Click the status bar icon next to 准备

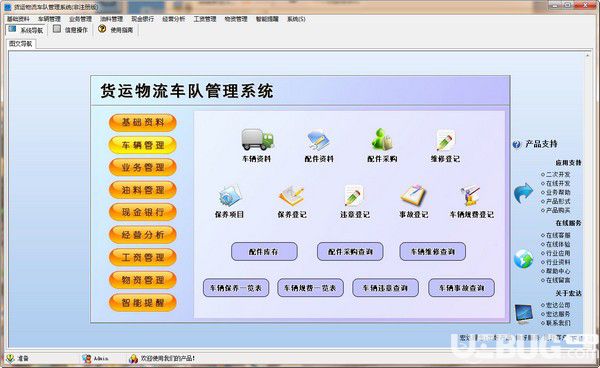[x=10, y=358]
